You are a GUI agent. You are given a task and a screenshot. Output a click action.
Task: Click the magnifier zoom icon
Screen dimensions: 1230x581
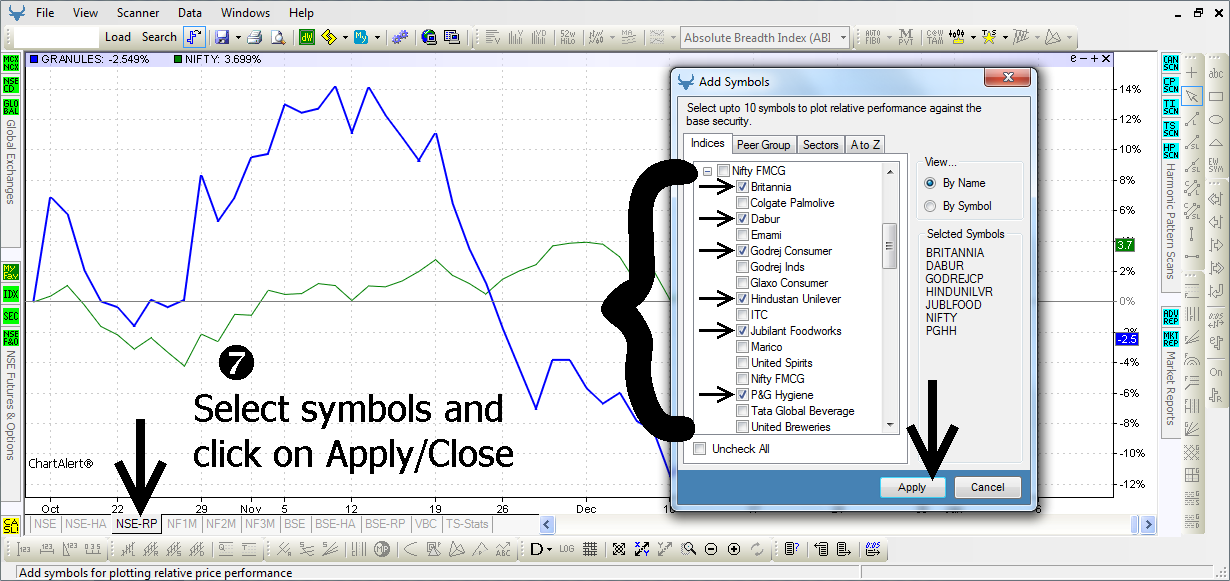[688, 549]
